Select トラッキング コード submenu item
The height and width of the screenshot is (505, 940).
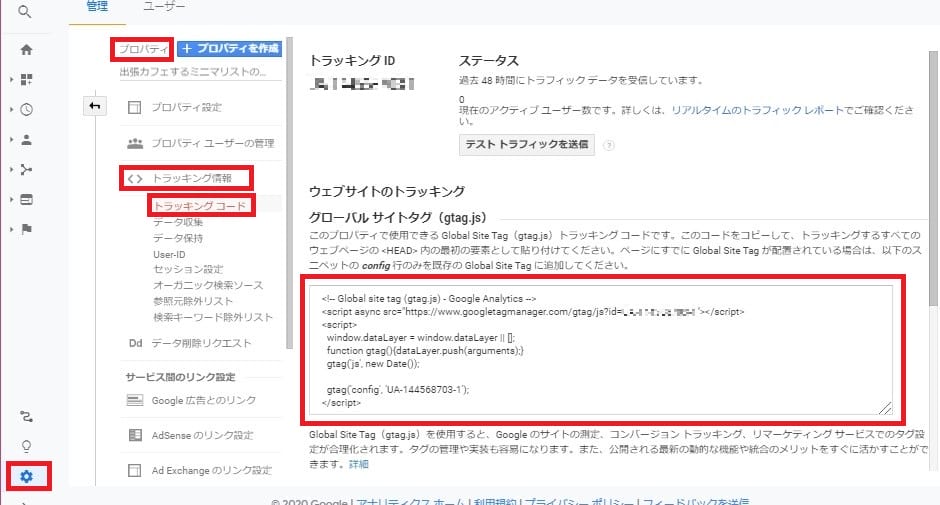tap(200, 206)
